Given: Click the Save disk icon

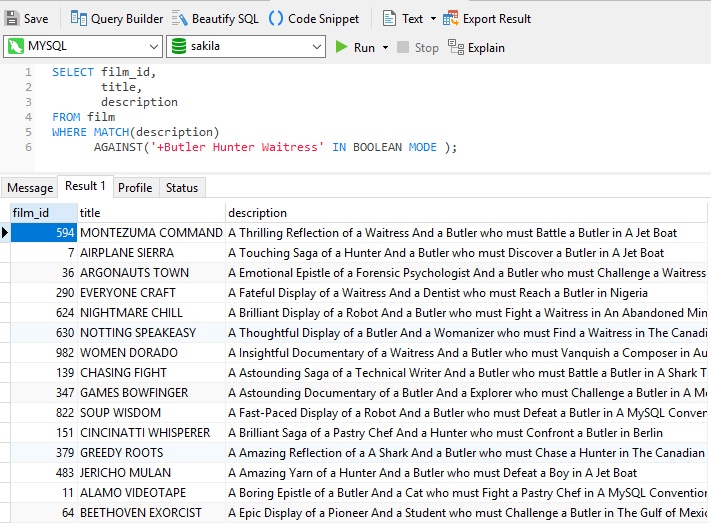Looking at the screenshot, I should pyautogui.click(x=12, y=19).
